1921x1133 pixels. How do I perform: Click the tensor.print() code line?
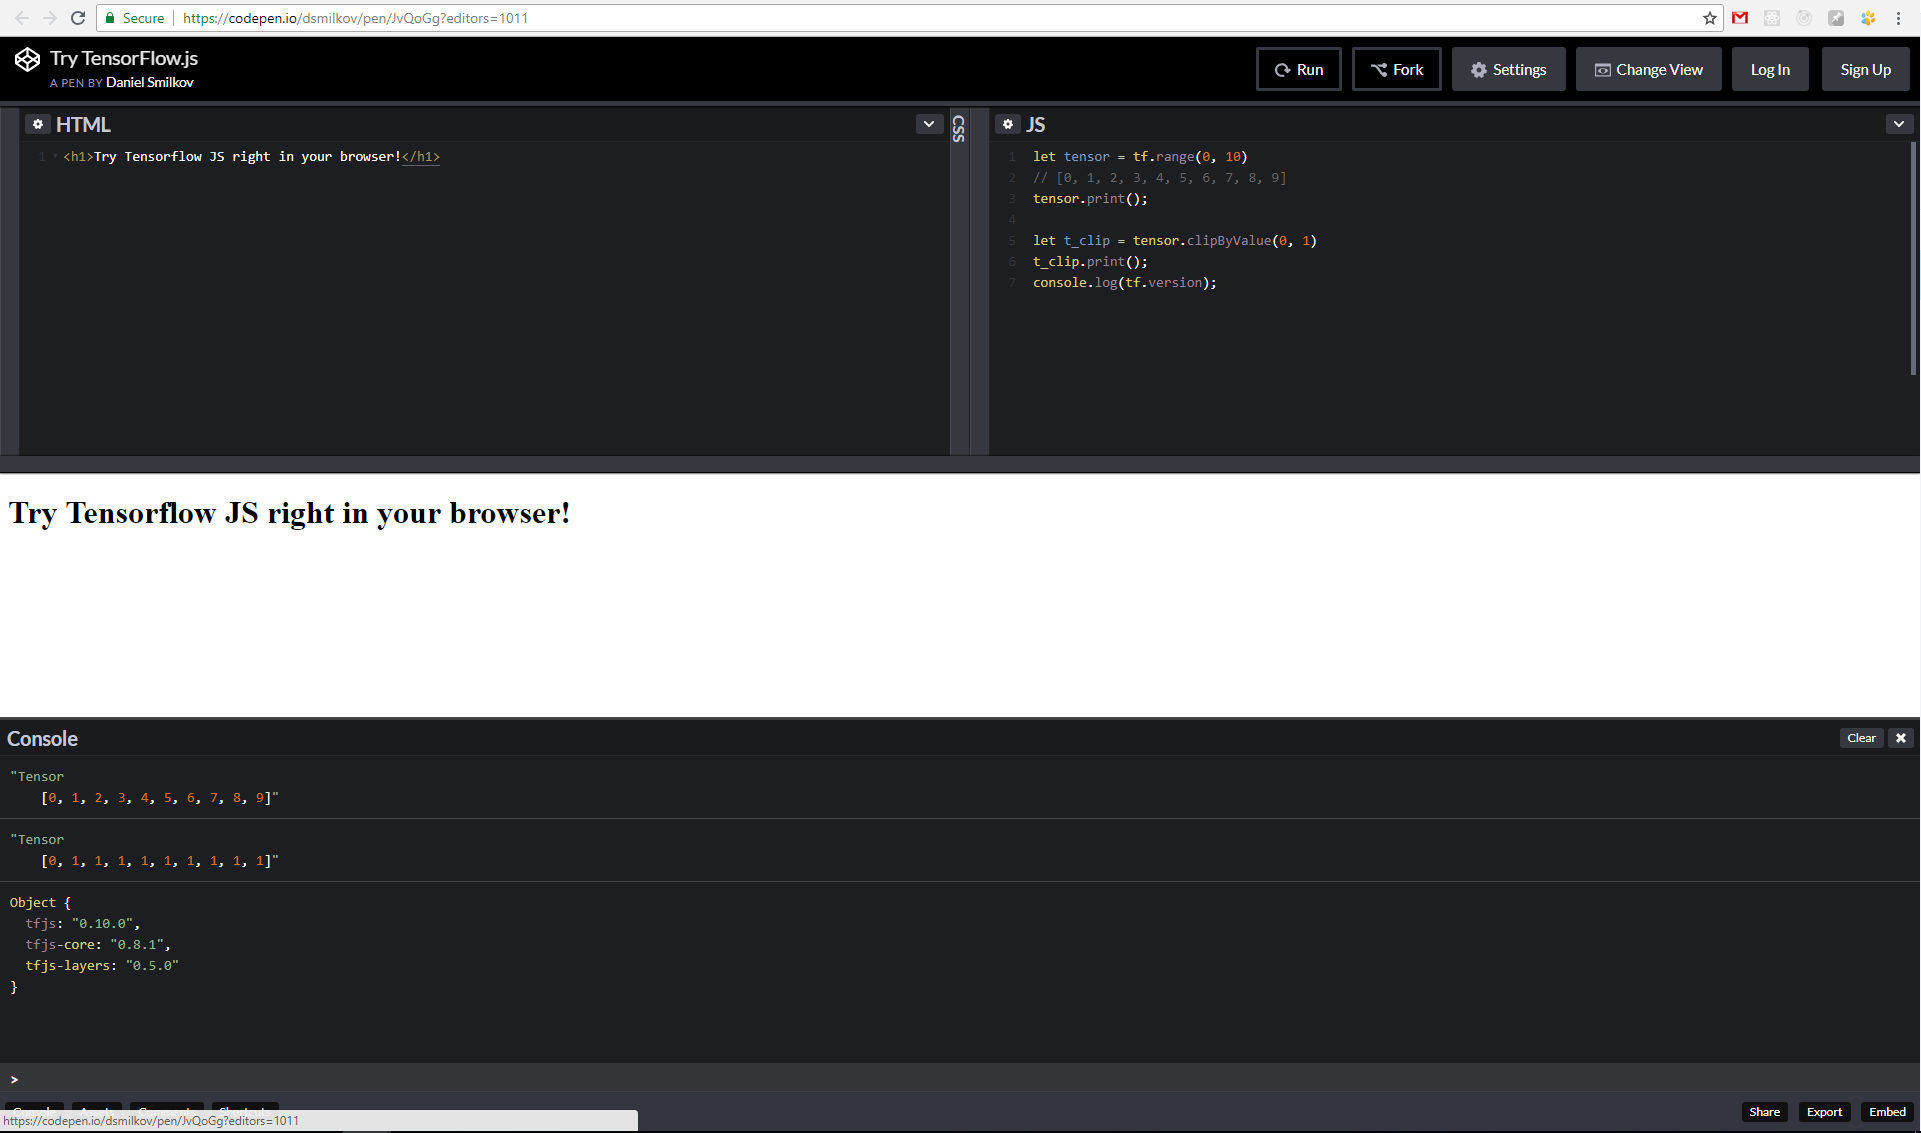[1090, 199]
